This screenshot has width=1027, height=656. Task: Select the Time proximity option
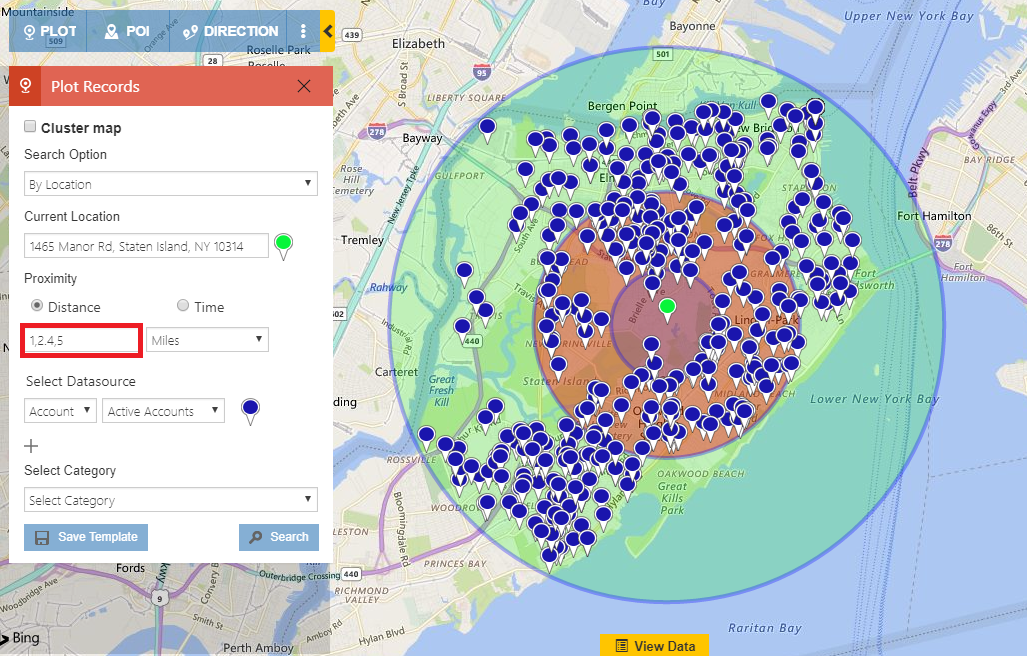pos(183,306)
